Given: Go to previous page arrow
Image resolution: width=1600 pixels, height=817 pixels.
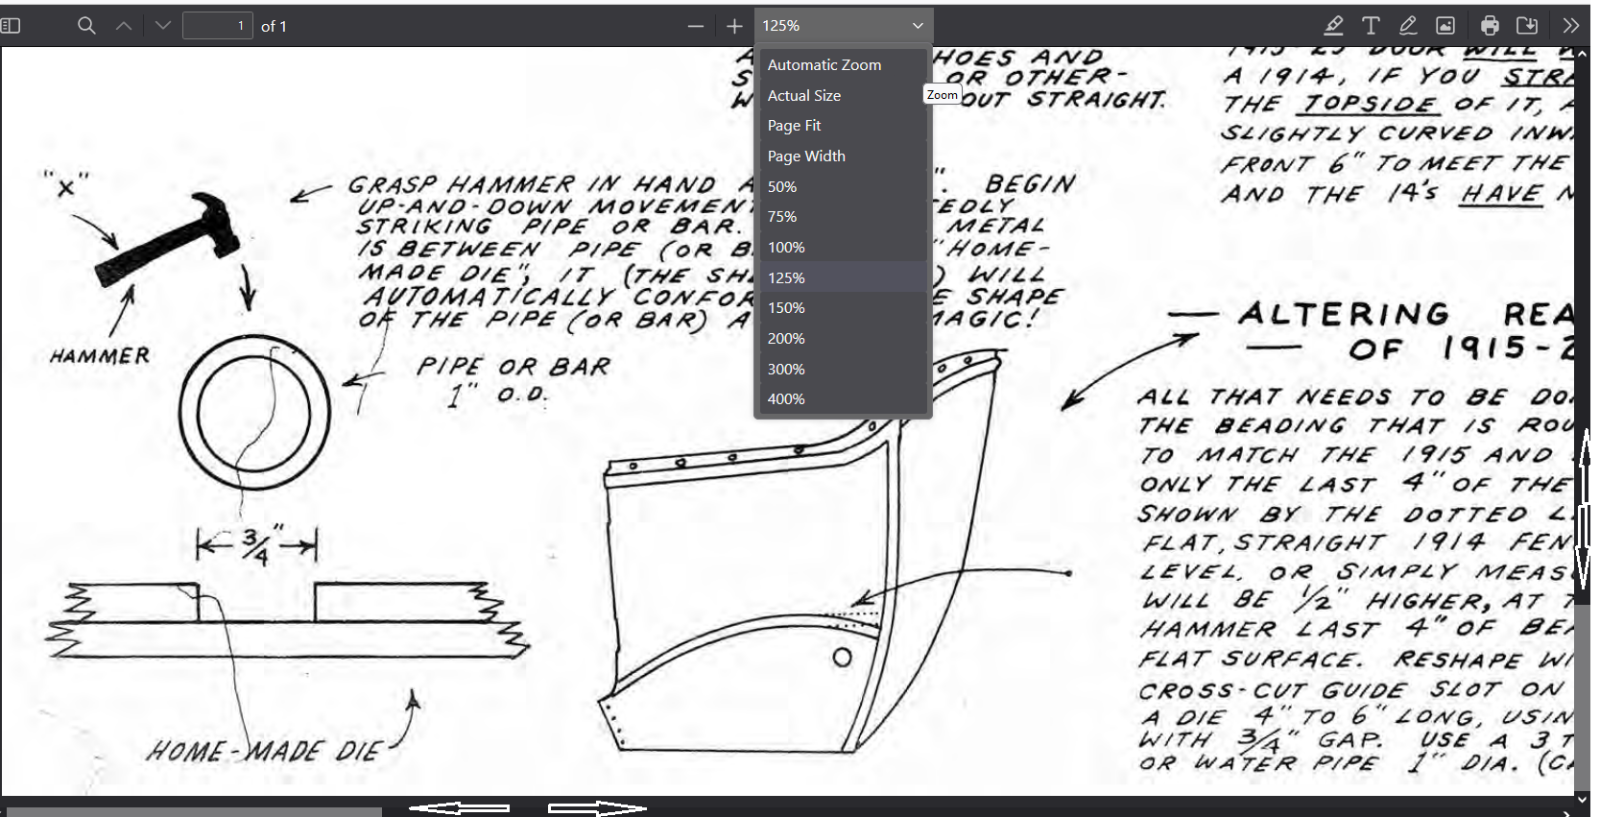Looking at the screenshot, I should [124, 26].
